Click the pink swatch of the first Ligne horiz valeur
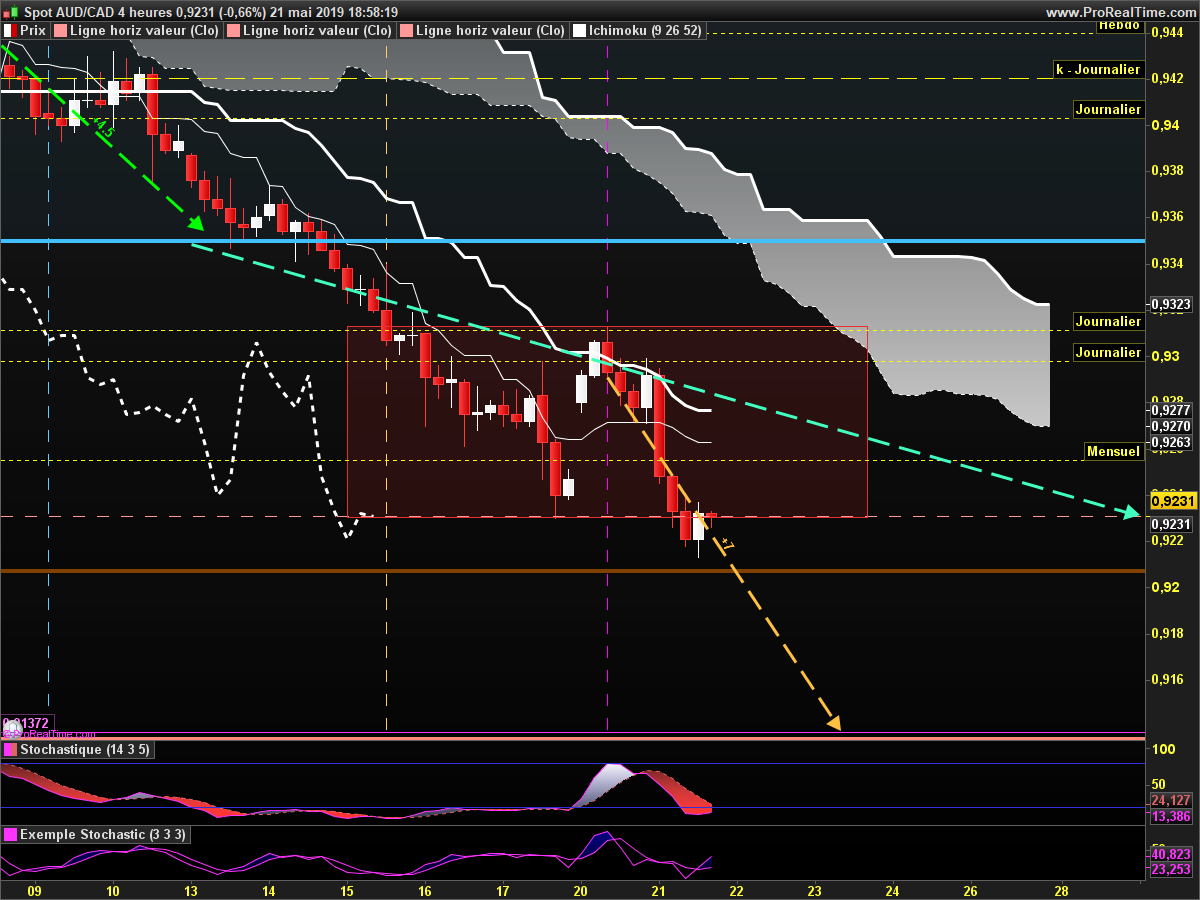Image resolution: width=1200 pixels, height=900 pixels. [x=62, y=30]
